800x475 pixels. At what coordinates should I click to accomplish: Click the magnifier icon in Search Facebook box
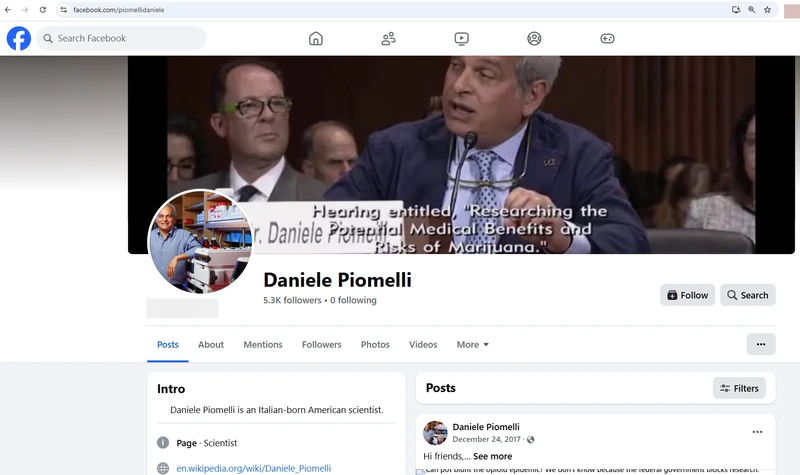click(x=48, y=38)
